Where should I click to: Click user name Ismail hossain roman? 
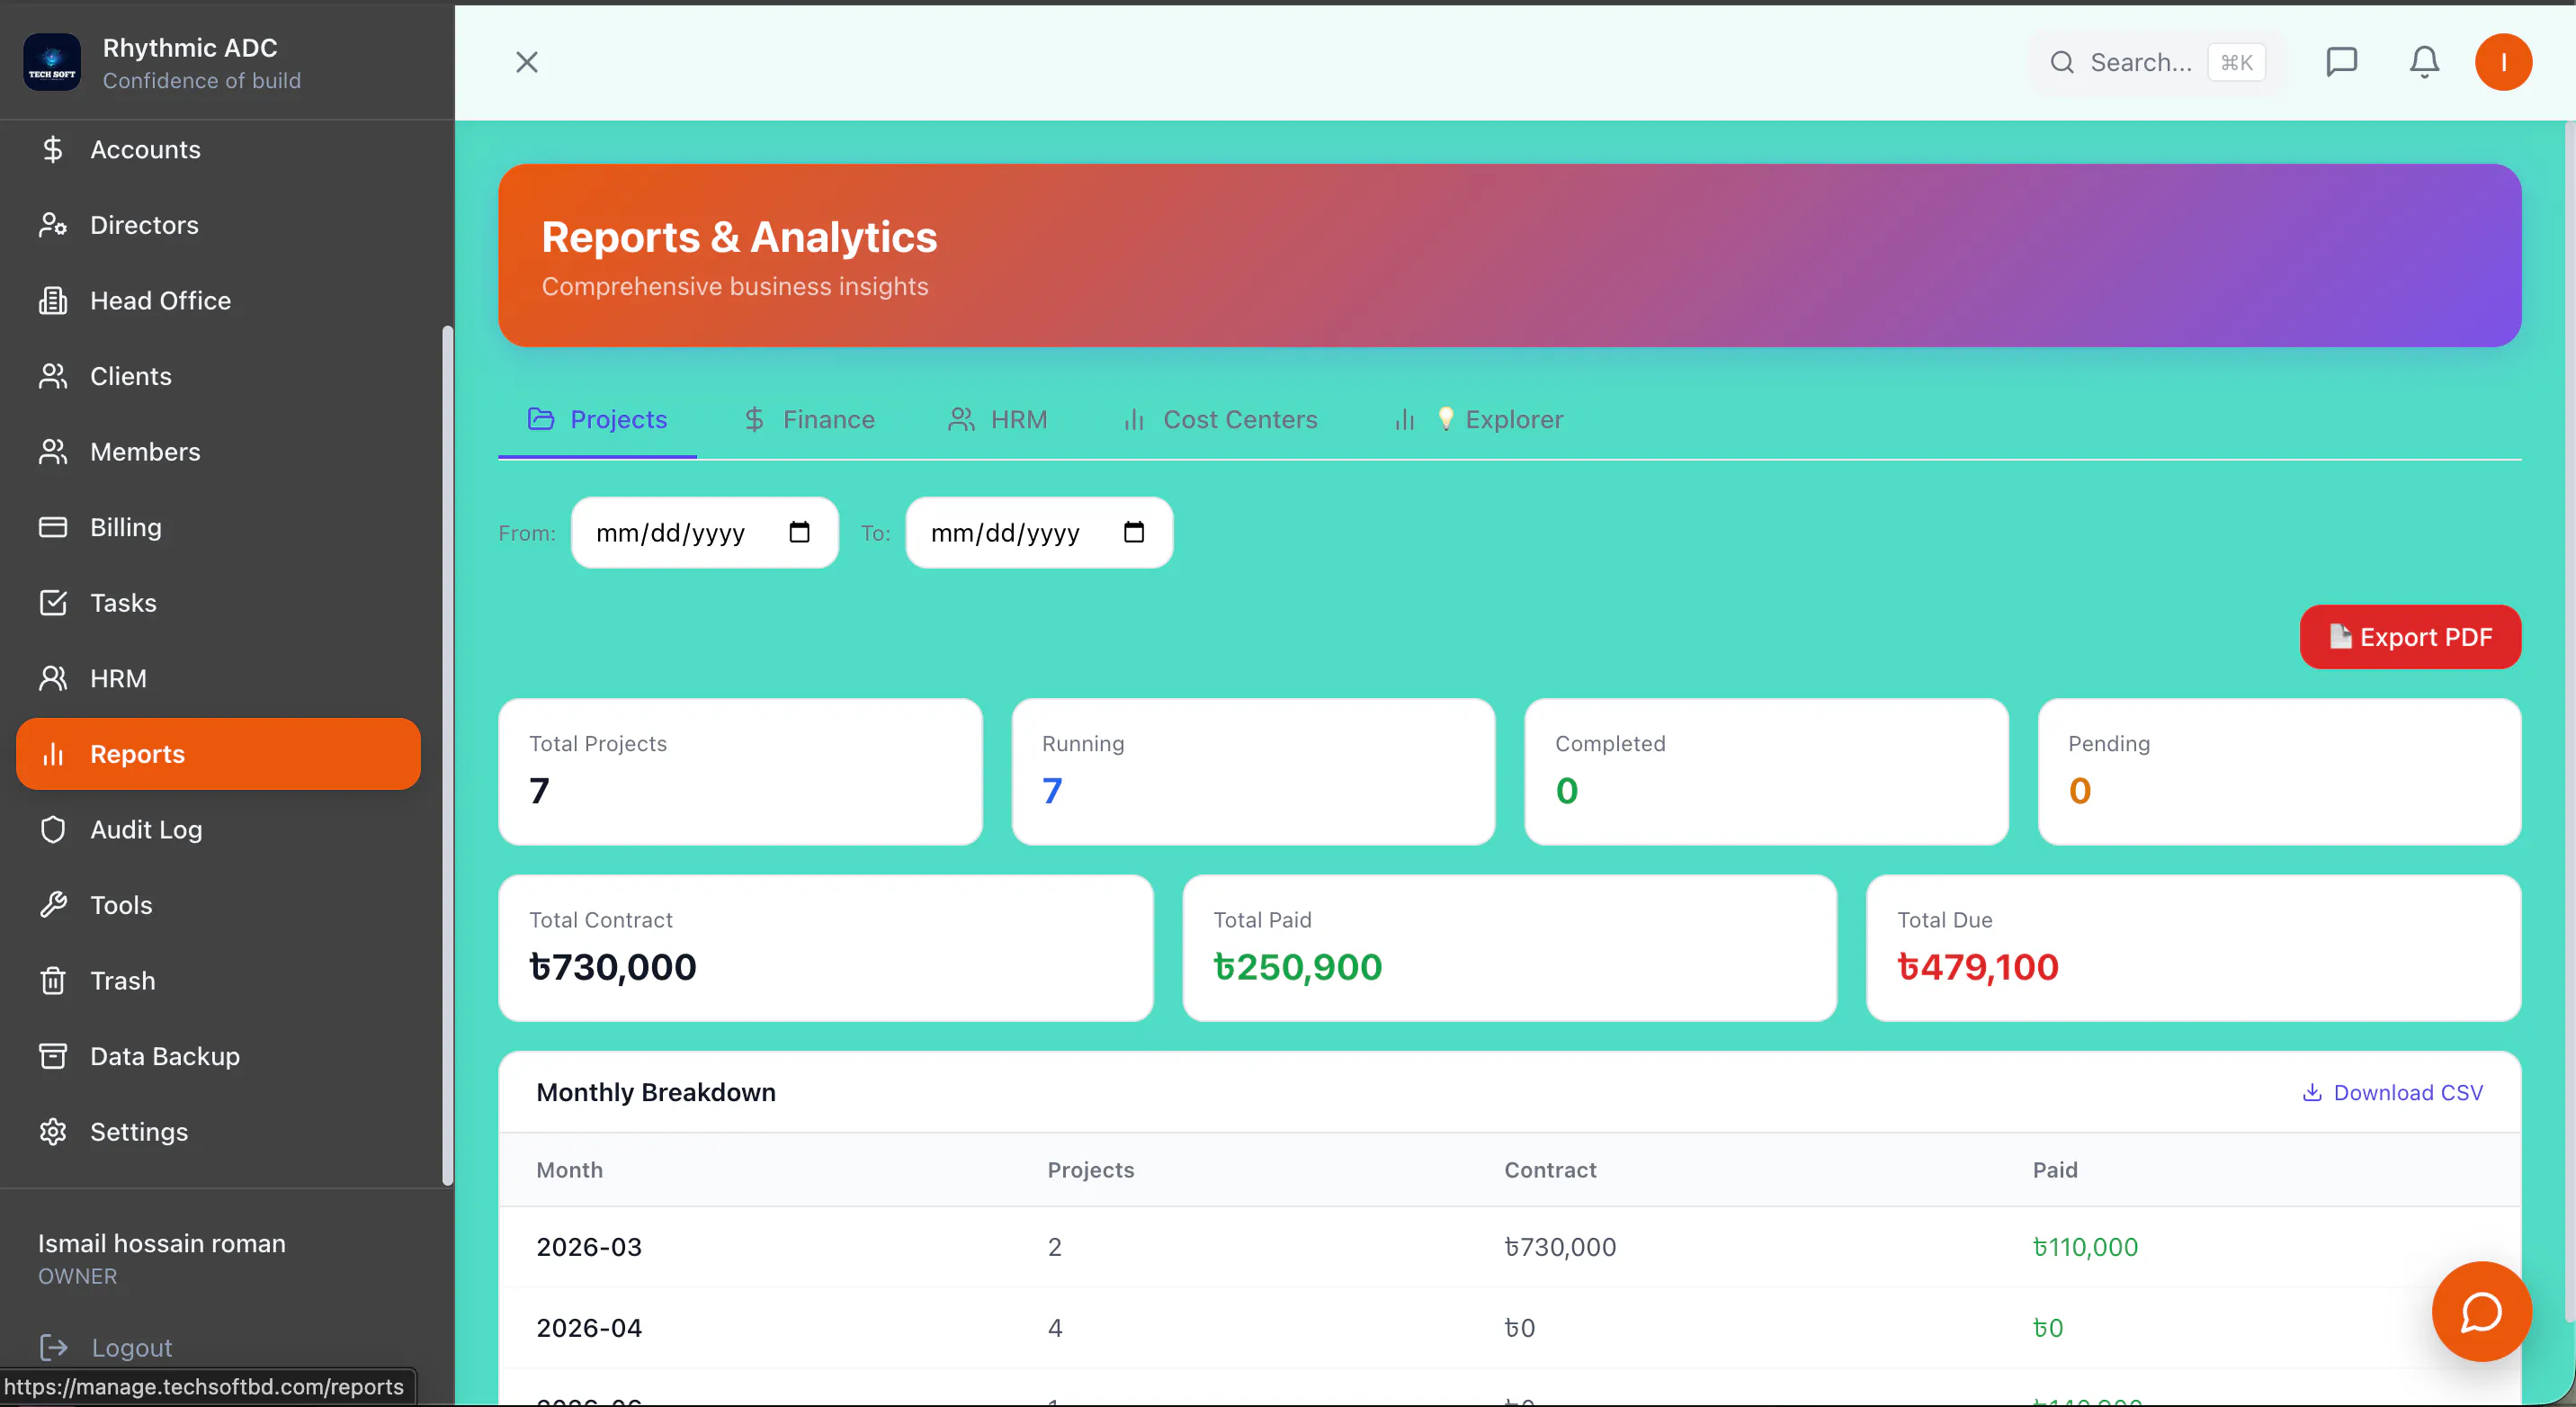[x=162, y=1243]
